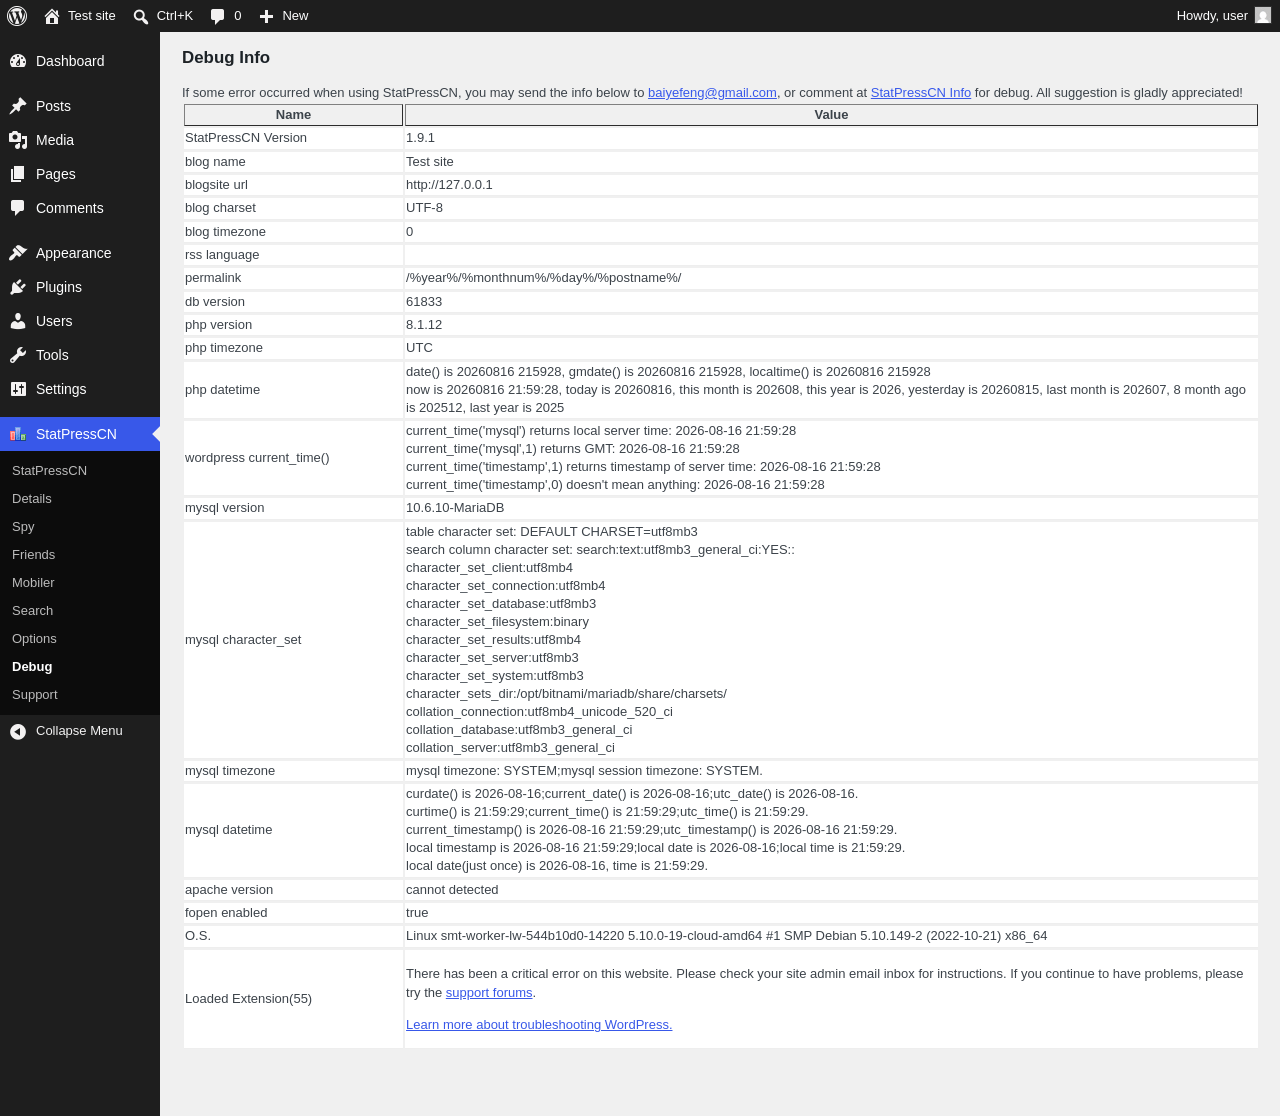The image size is (1280, 1116).
Task: Click Loaded Extension(55) row label
Action: (248, 999)
